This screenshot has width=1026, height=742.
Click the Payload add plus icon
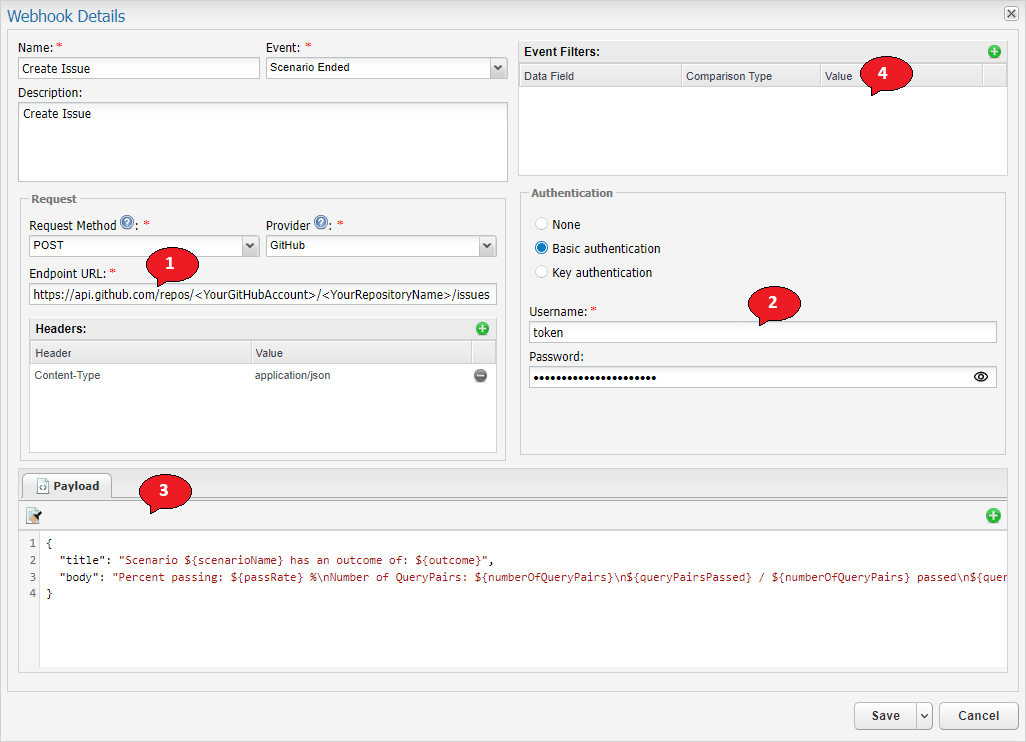coord(993,516)
